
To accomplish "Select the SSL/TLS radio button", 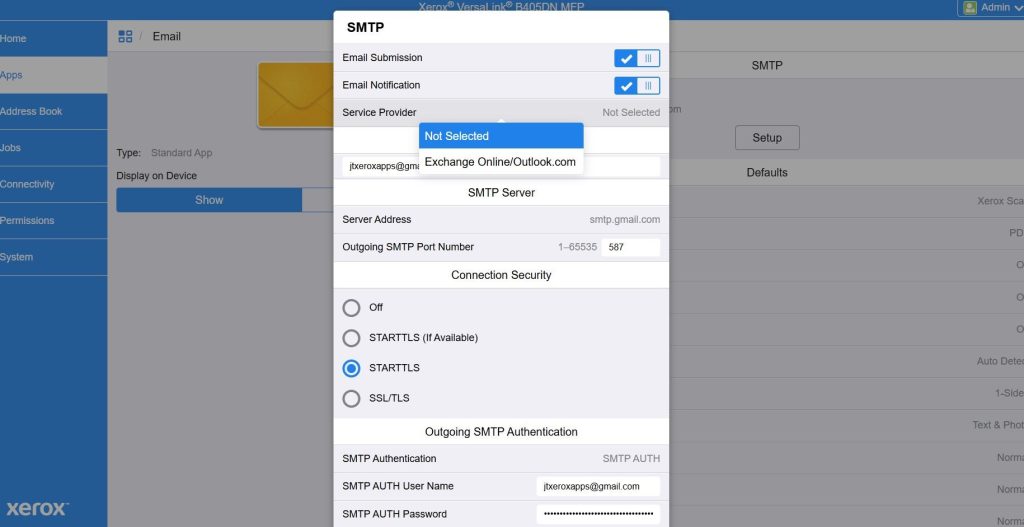I will click(x=351, y=398).
